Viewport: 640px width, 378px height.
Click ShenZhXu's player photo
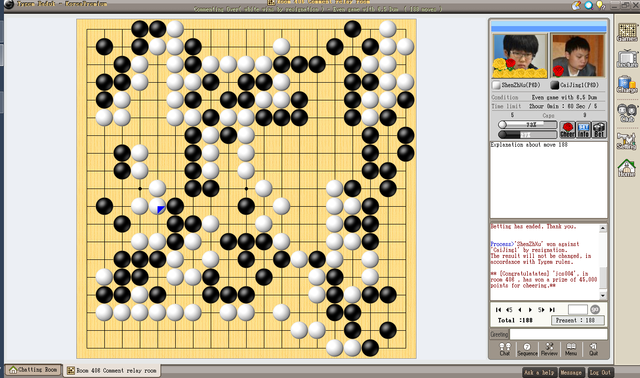(520, 56)
